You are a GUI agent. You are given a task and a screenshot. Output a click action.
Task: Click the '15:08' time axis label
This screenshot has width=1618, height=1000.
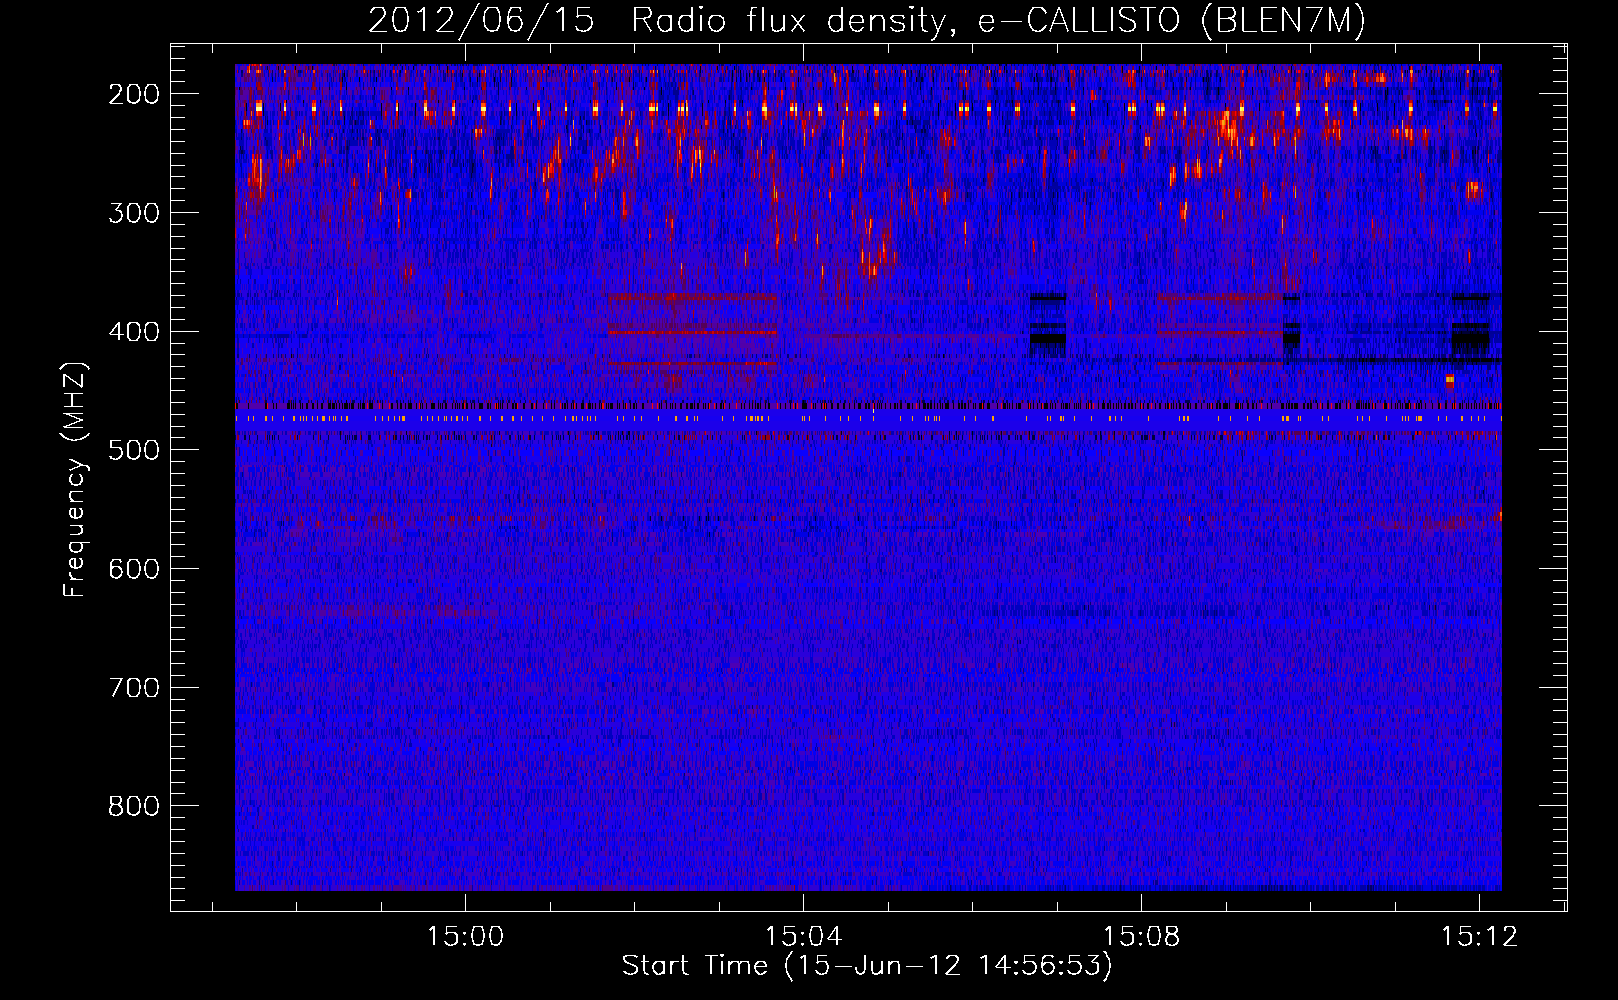pyautogui.click(x=1141, y=937)
